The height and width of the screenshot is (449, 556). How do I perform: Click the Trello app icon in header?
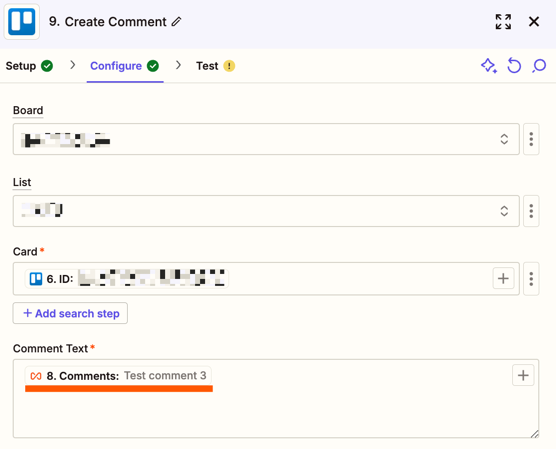pyautogui.click(x=22, y=22)
